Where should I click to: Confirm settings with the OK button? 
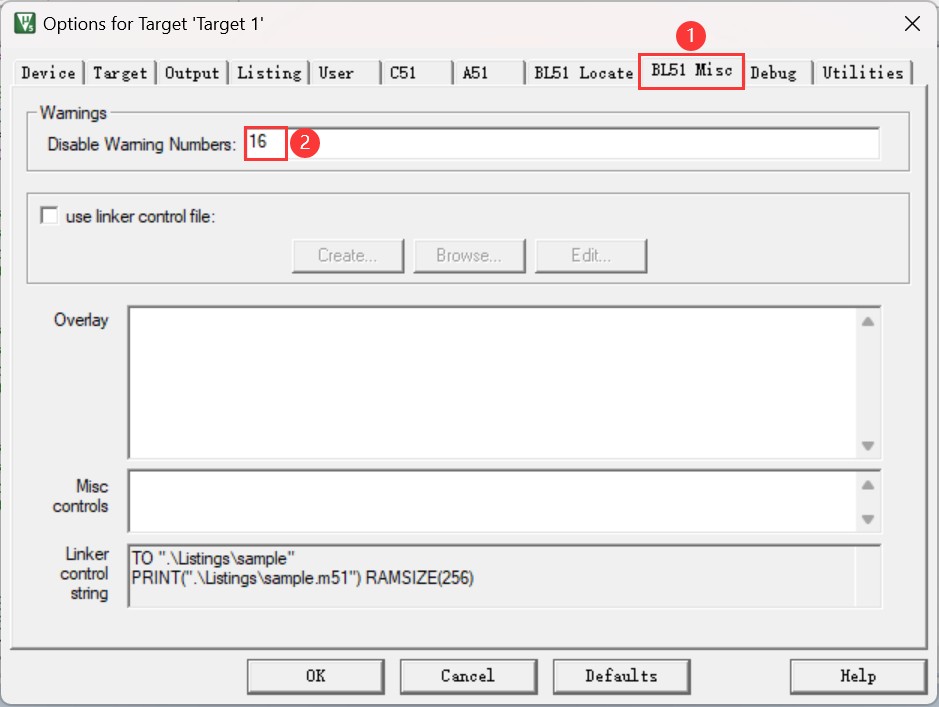(316, 676)
